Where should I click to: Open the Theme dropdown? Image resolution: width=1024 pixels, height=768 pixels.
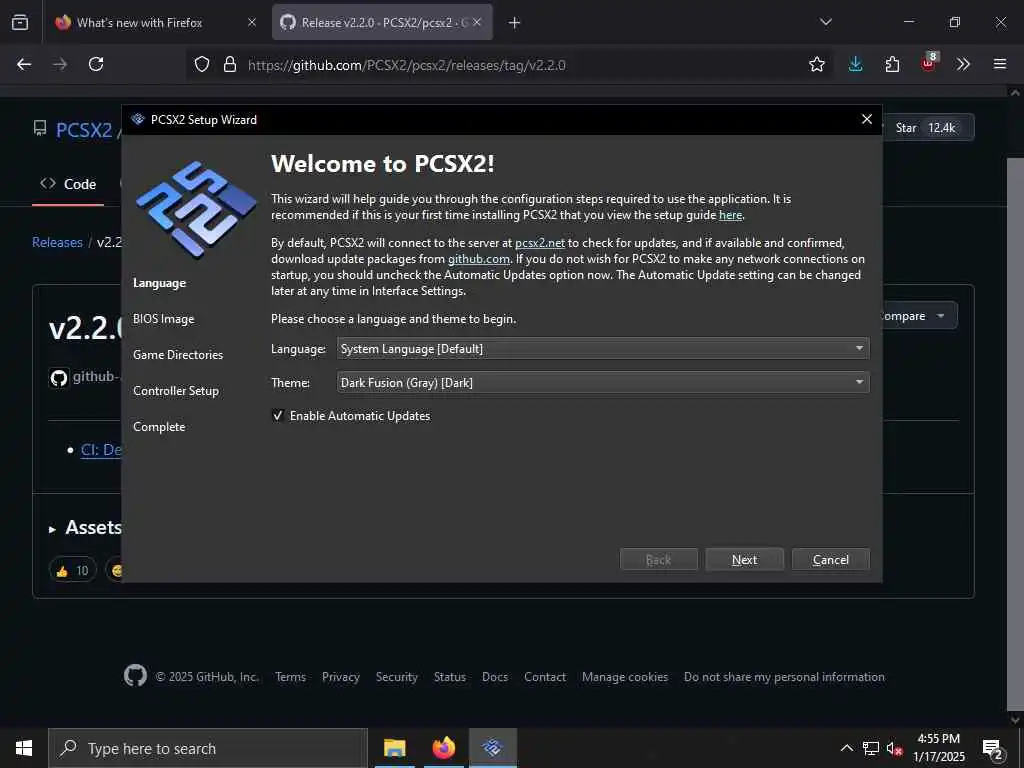click(603, 382)
